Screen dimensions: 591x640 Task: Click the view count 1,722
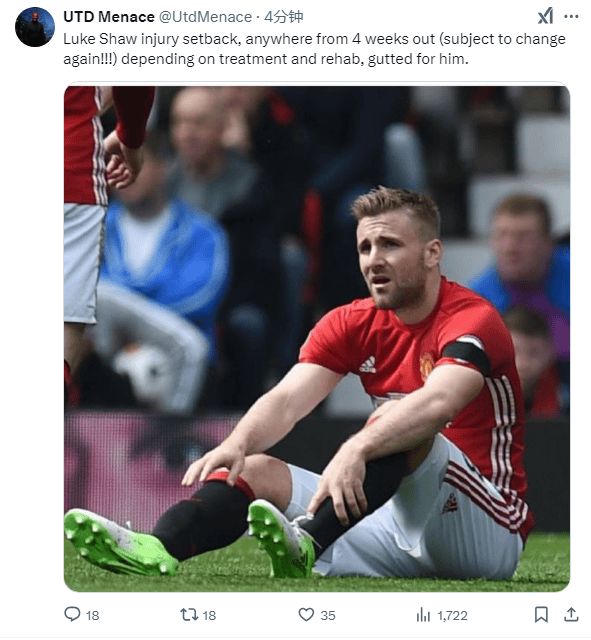point(452,615)
